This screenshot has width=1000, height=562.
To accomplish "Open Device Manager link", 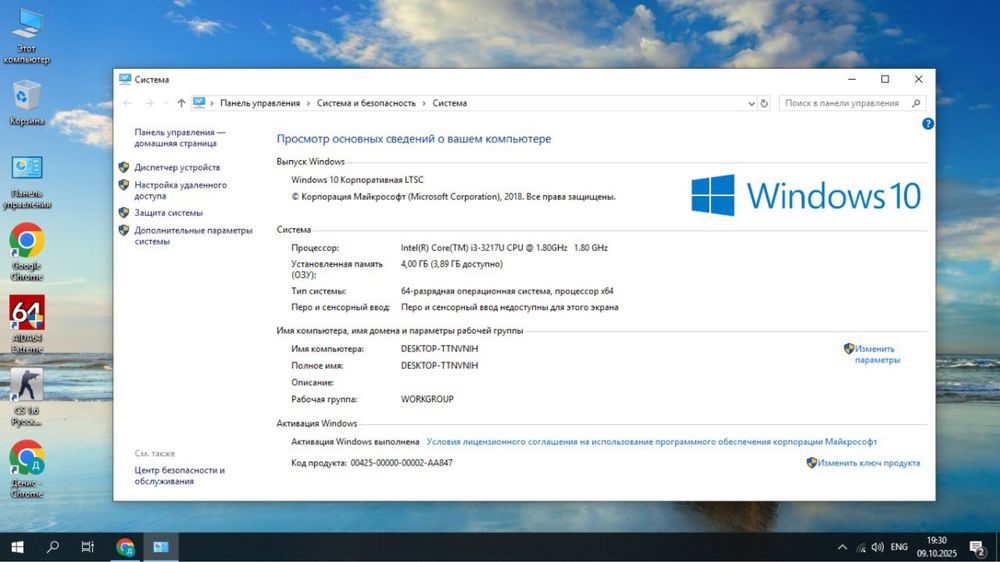I will coord(177,167).
